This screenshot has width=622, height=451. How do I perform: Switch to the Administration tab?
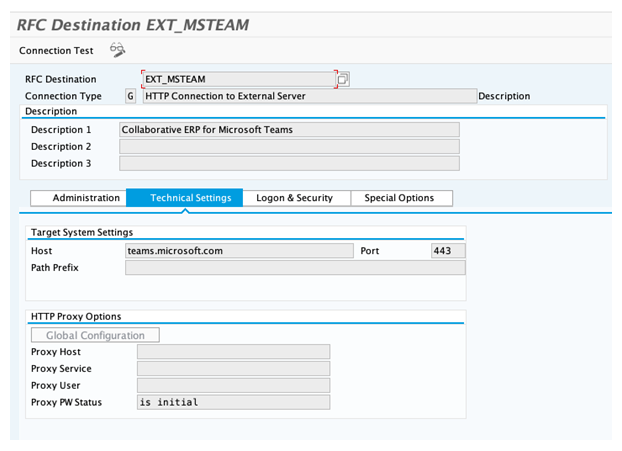click(x=78, y=198)
